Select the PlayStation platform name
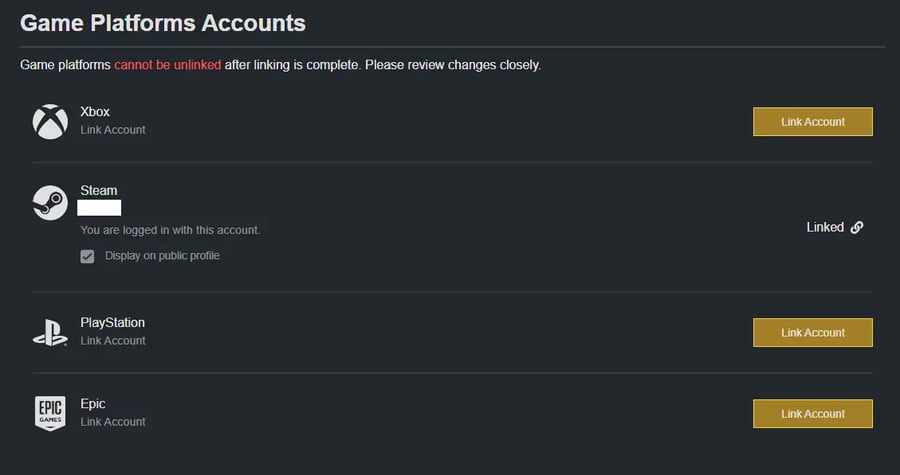 112,323
